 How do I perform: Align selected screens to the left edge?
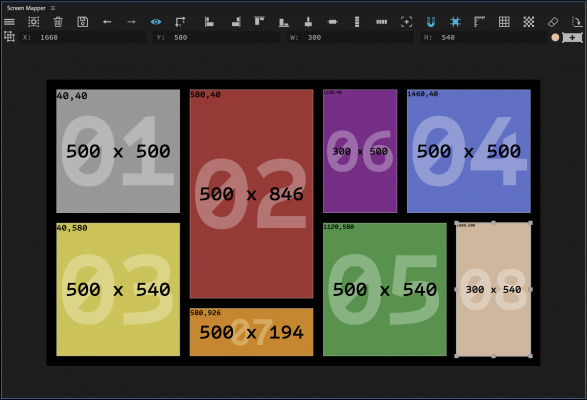click(x=209, y=22)
